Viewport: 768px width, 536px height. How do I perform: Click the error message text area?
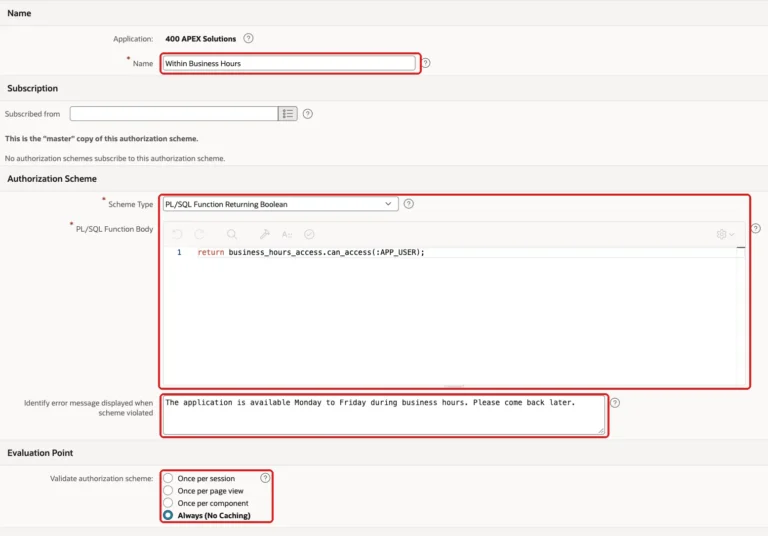pos(384,415)
